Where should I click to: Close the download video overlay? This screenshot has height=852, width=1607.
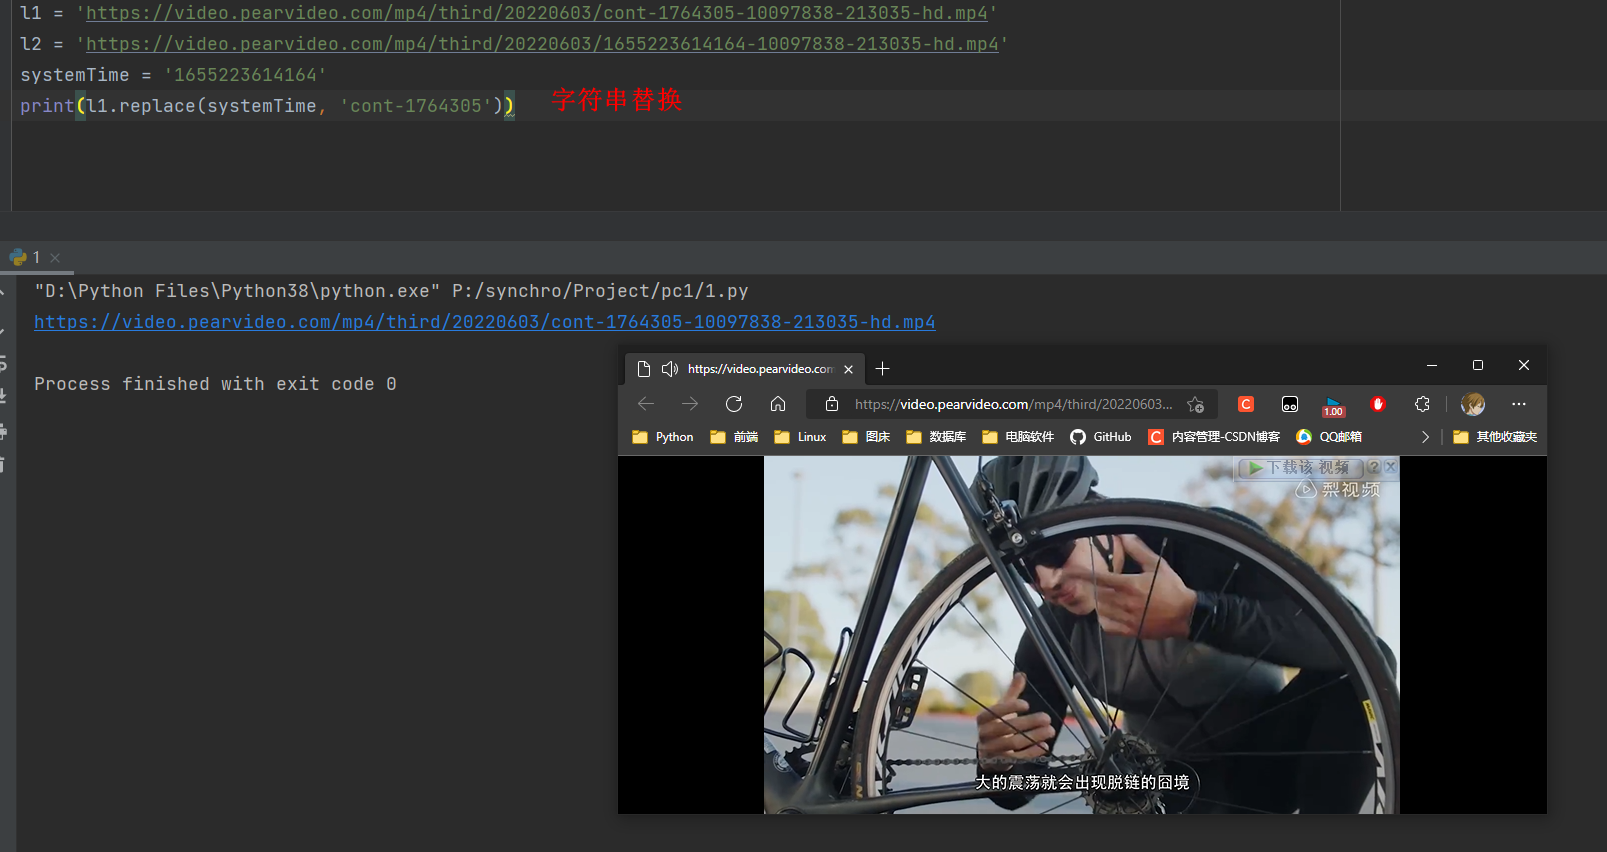tap(1390, 467)
